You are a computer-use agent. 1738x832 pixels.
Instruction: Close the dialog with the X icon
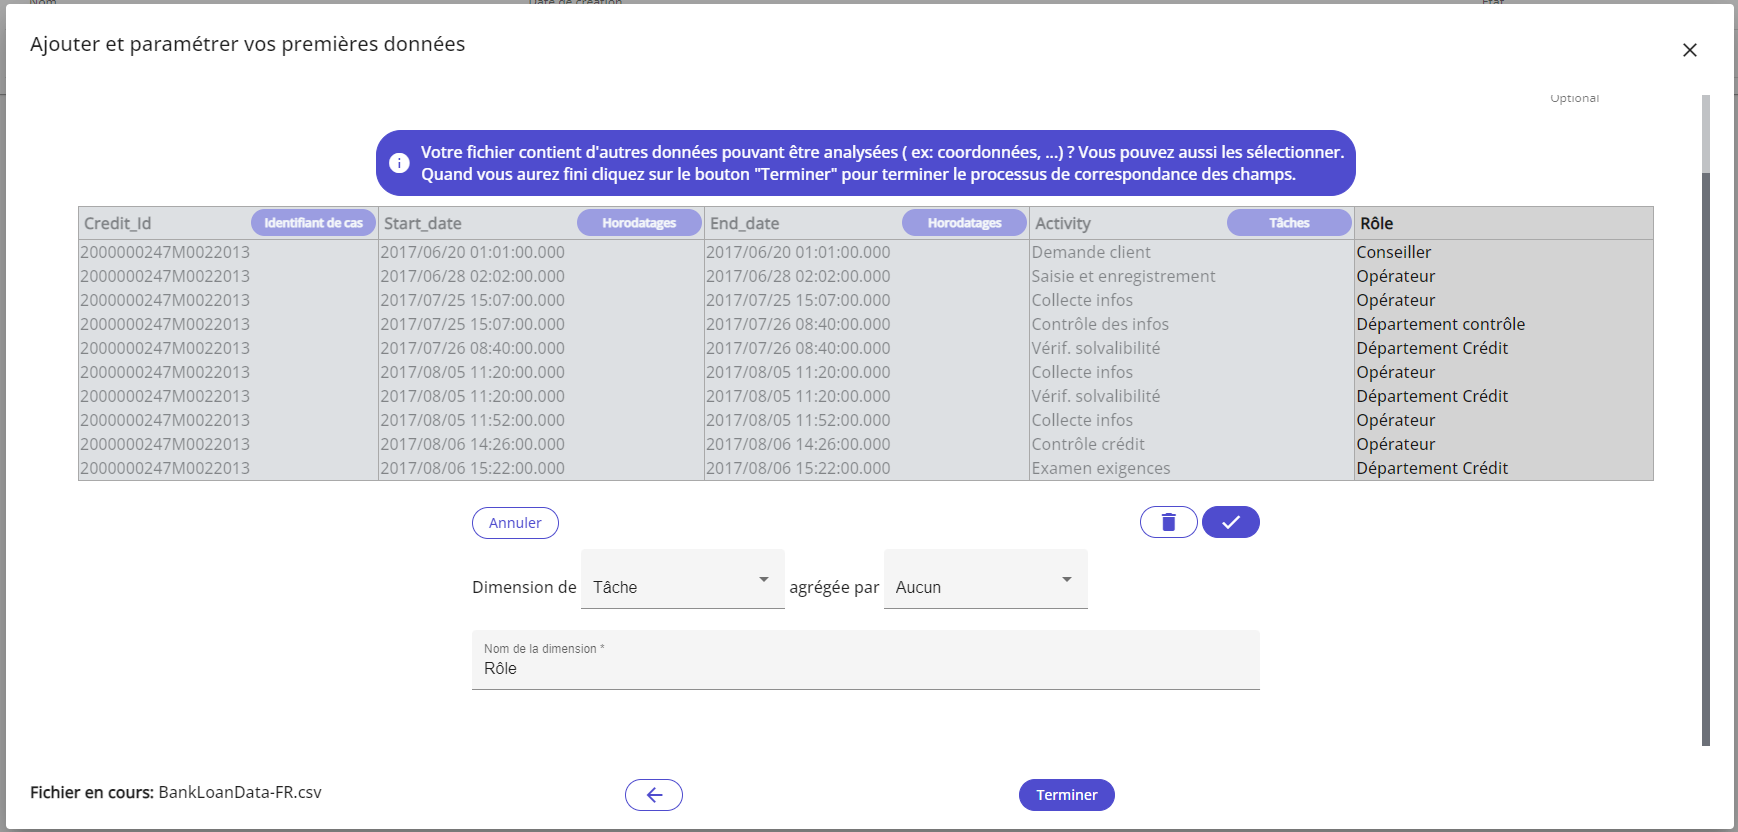pyautogui.click(x=1689, y=50)
